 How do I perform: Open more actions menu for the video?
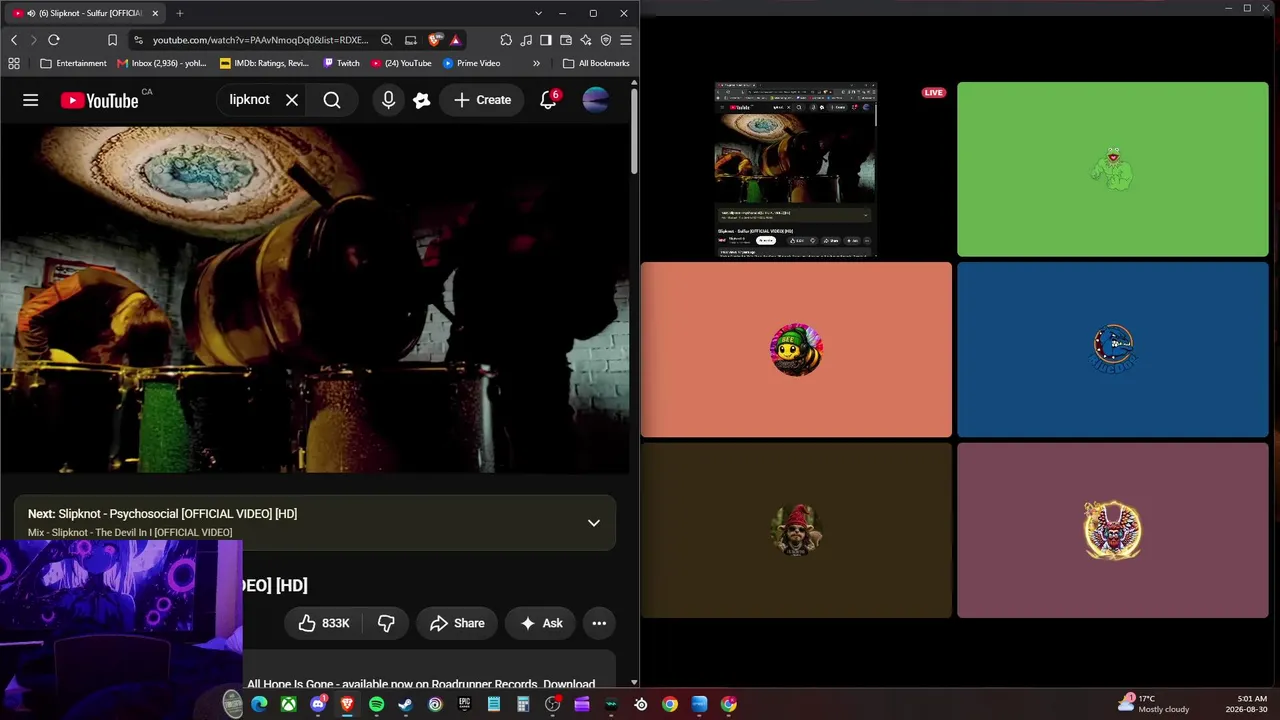pyautogui.click(x=599, y=623)
